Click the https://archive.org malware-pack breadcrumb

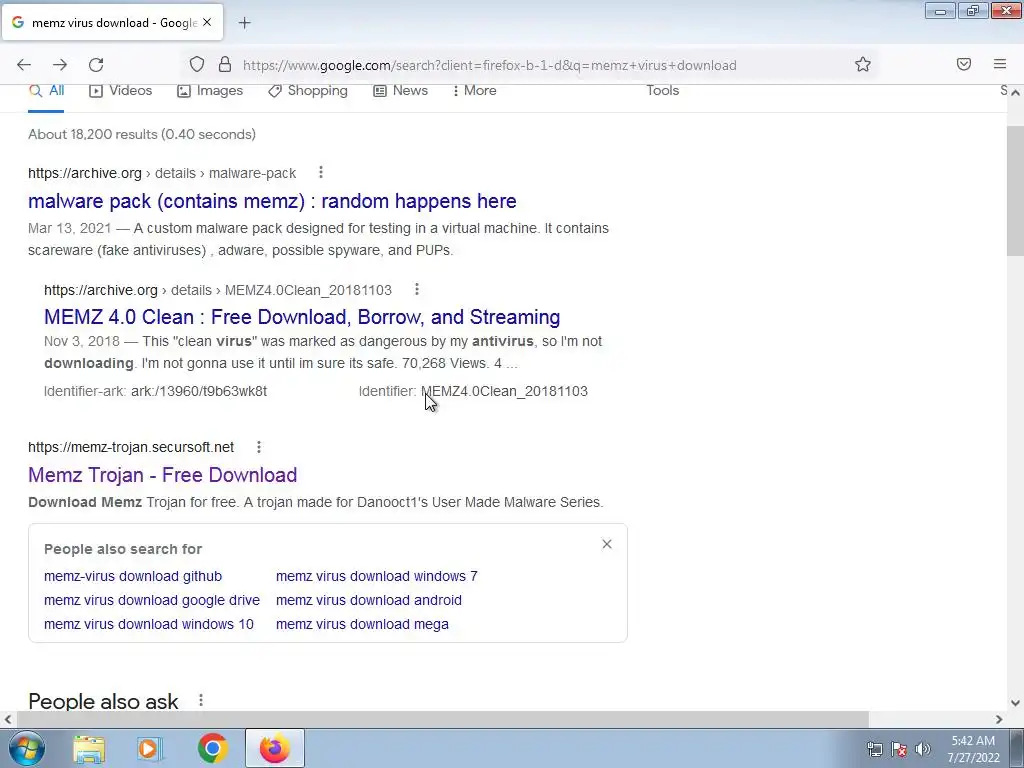[x=162, y=173]
